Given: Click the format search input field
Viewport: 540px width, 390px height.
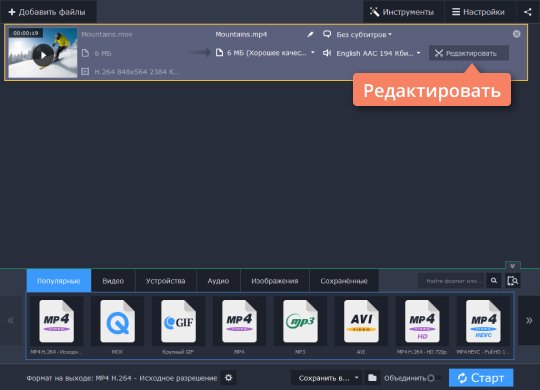Looking at the screenshot, I should [451, 281].
